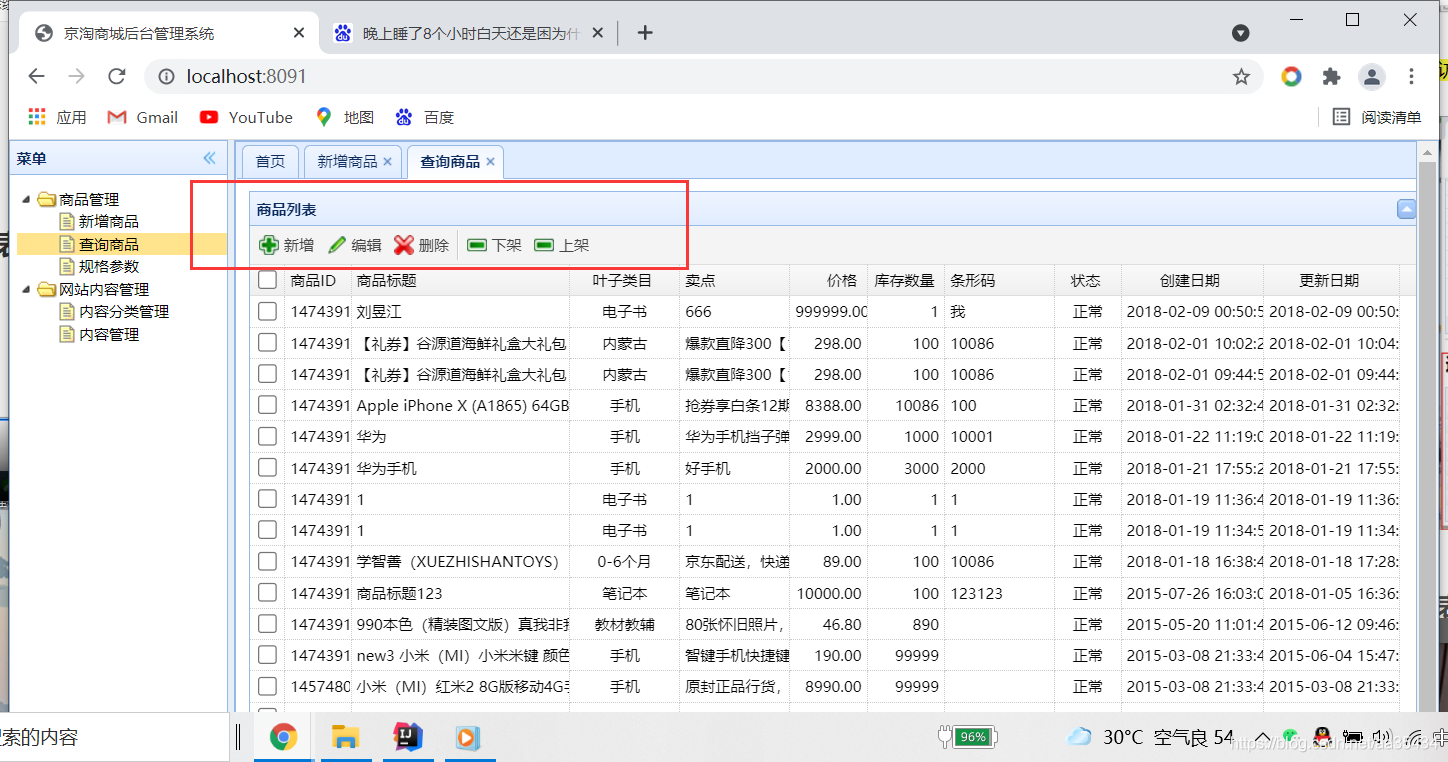
Task: Click the red X 删除 icon
Action: [x=404, y=245]
